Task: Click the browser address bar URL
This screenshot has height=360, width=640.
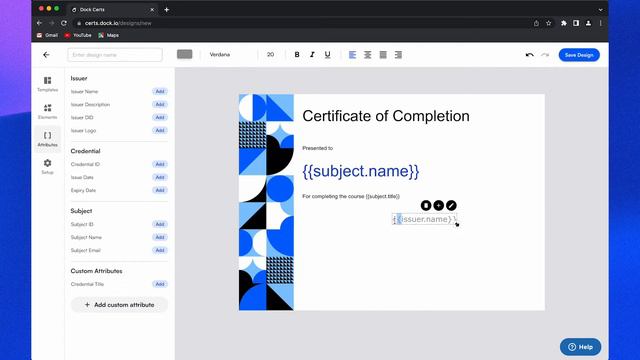Action: pyautogui.click(x=118, y=23)
